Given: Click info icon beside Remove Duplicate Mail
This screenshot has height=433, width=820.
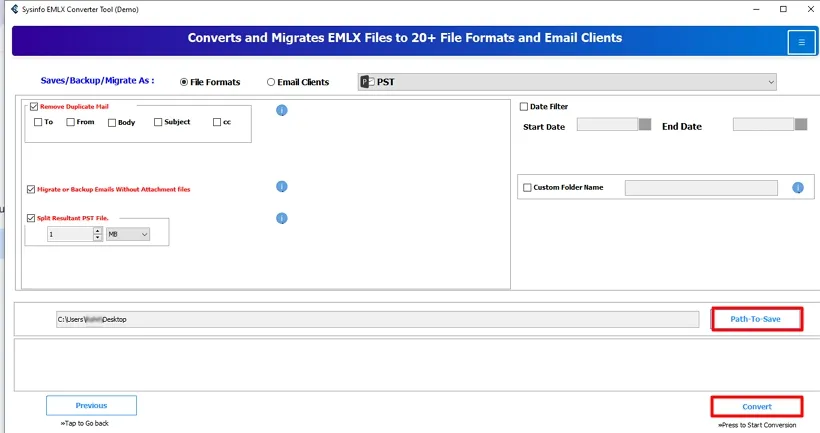Looking at the screenshot, I should pyautogui.click(x=281, y=110).
